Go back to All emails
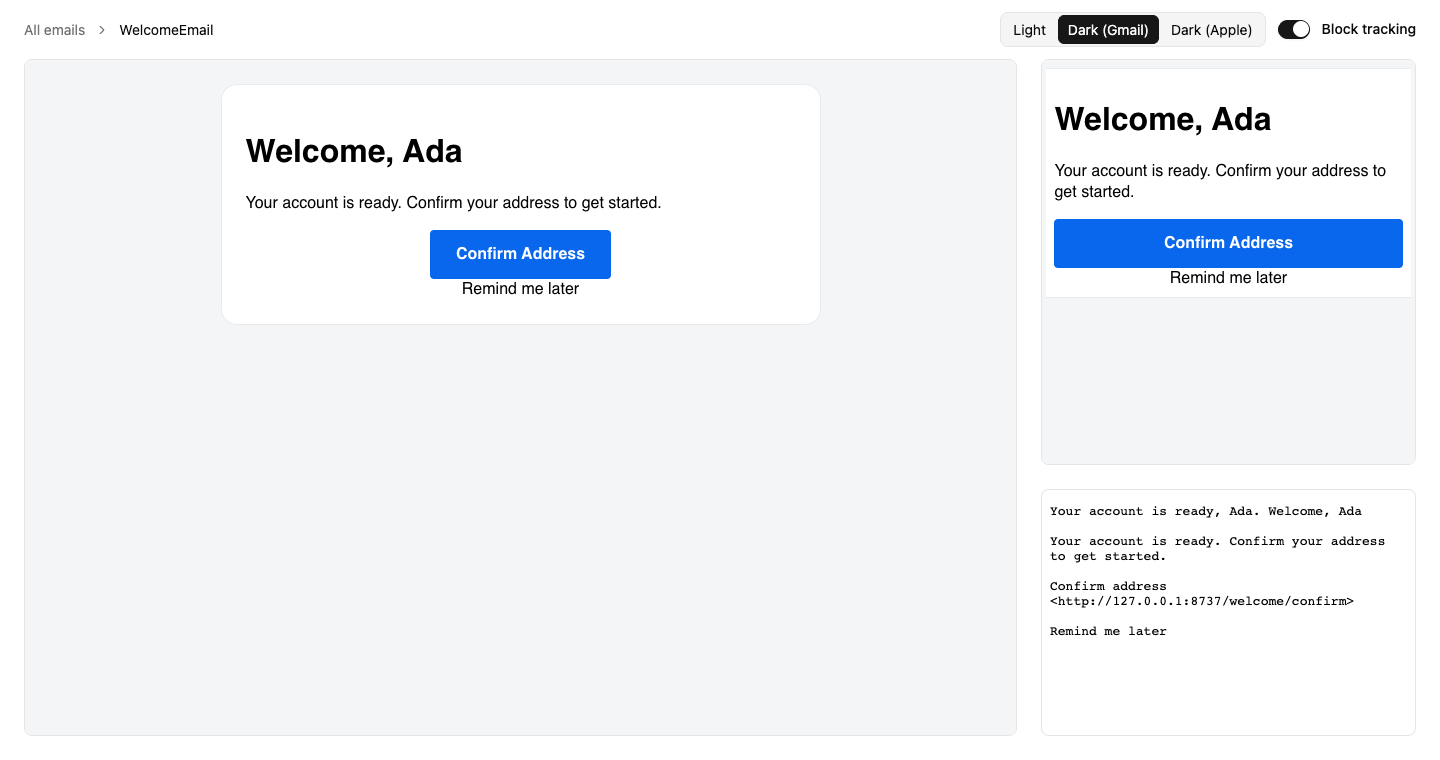This screenshot has height=760, width=1440. point(55,30)
